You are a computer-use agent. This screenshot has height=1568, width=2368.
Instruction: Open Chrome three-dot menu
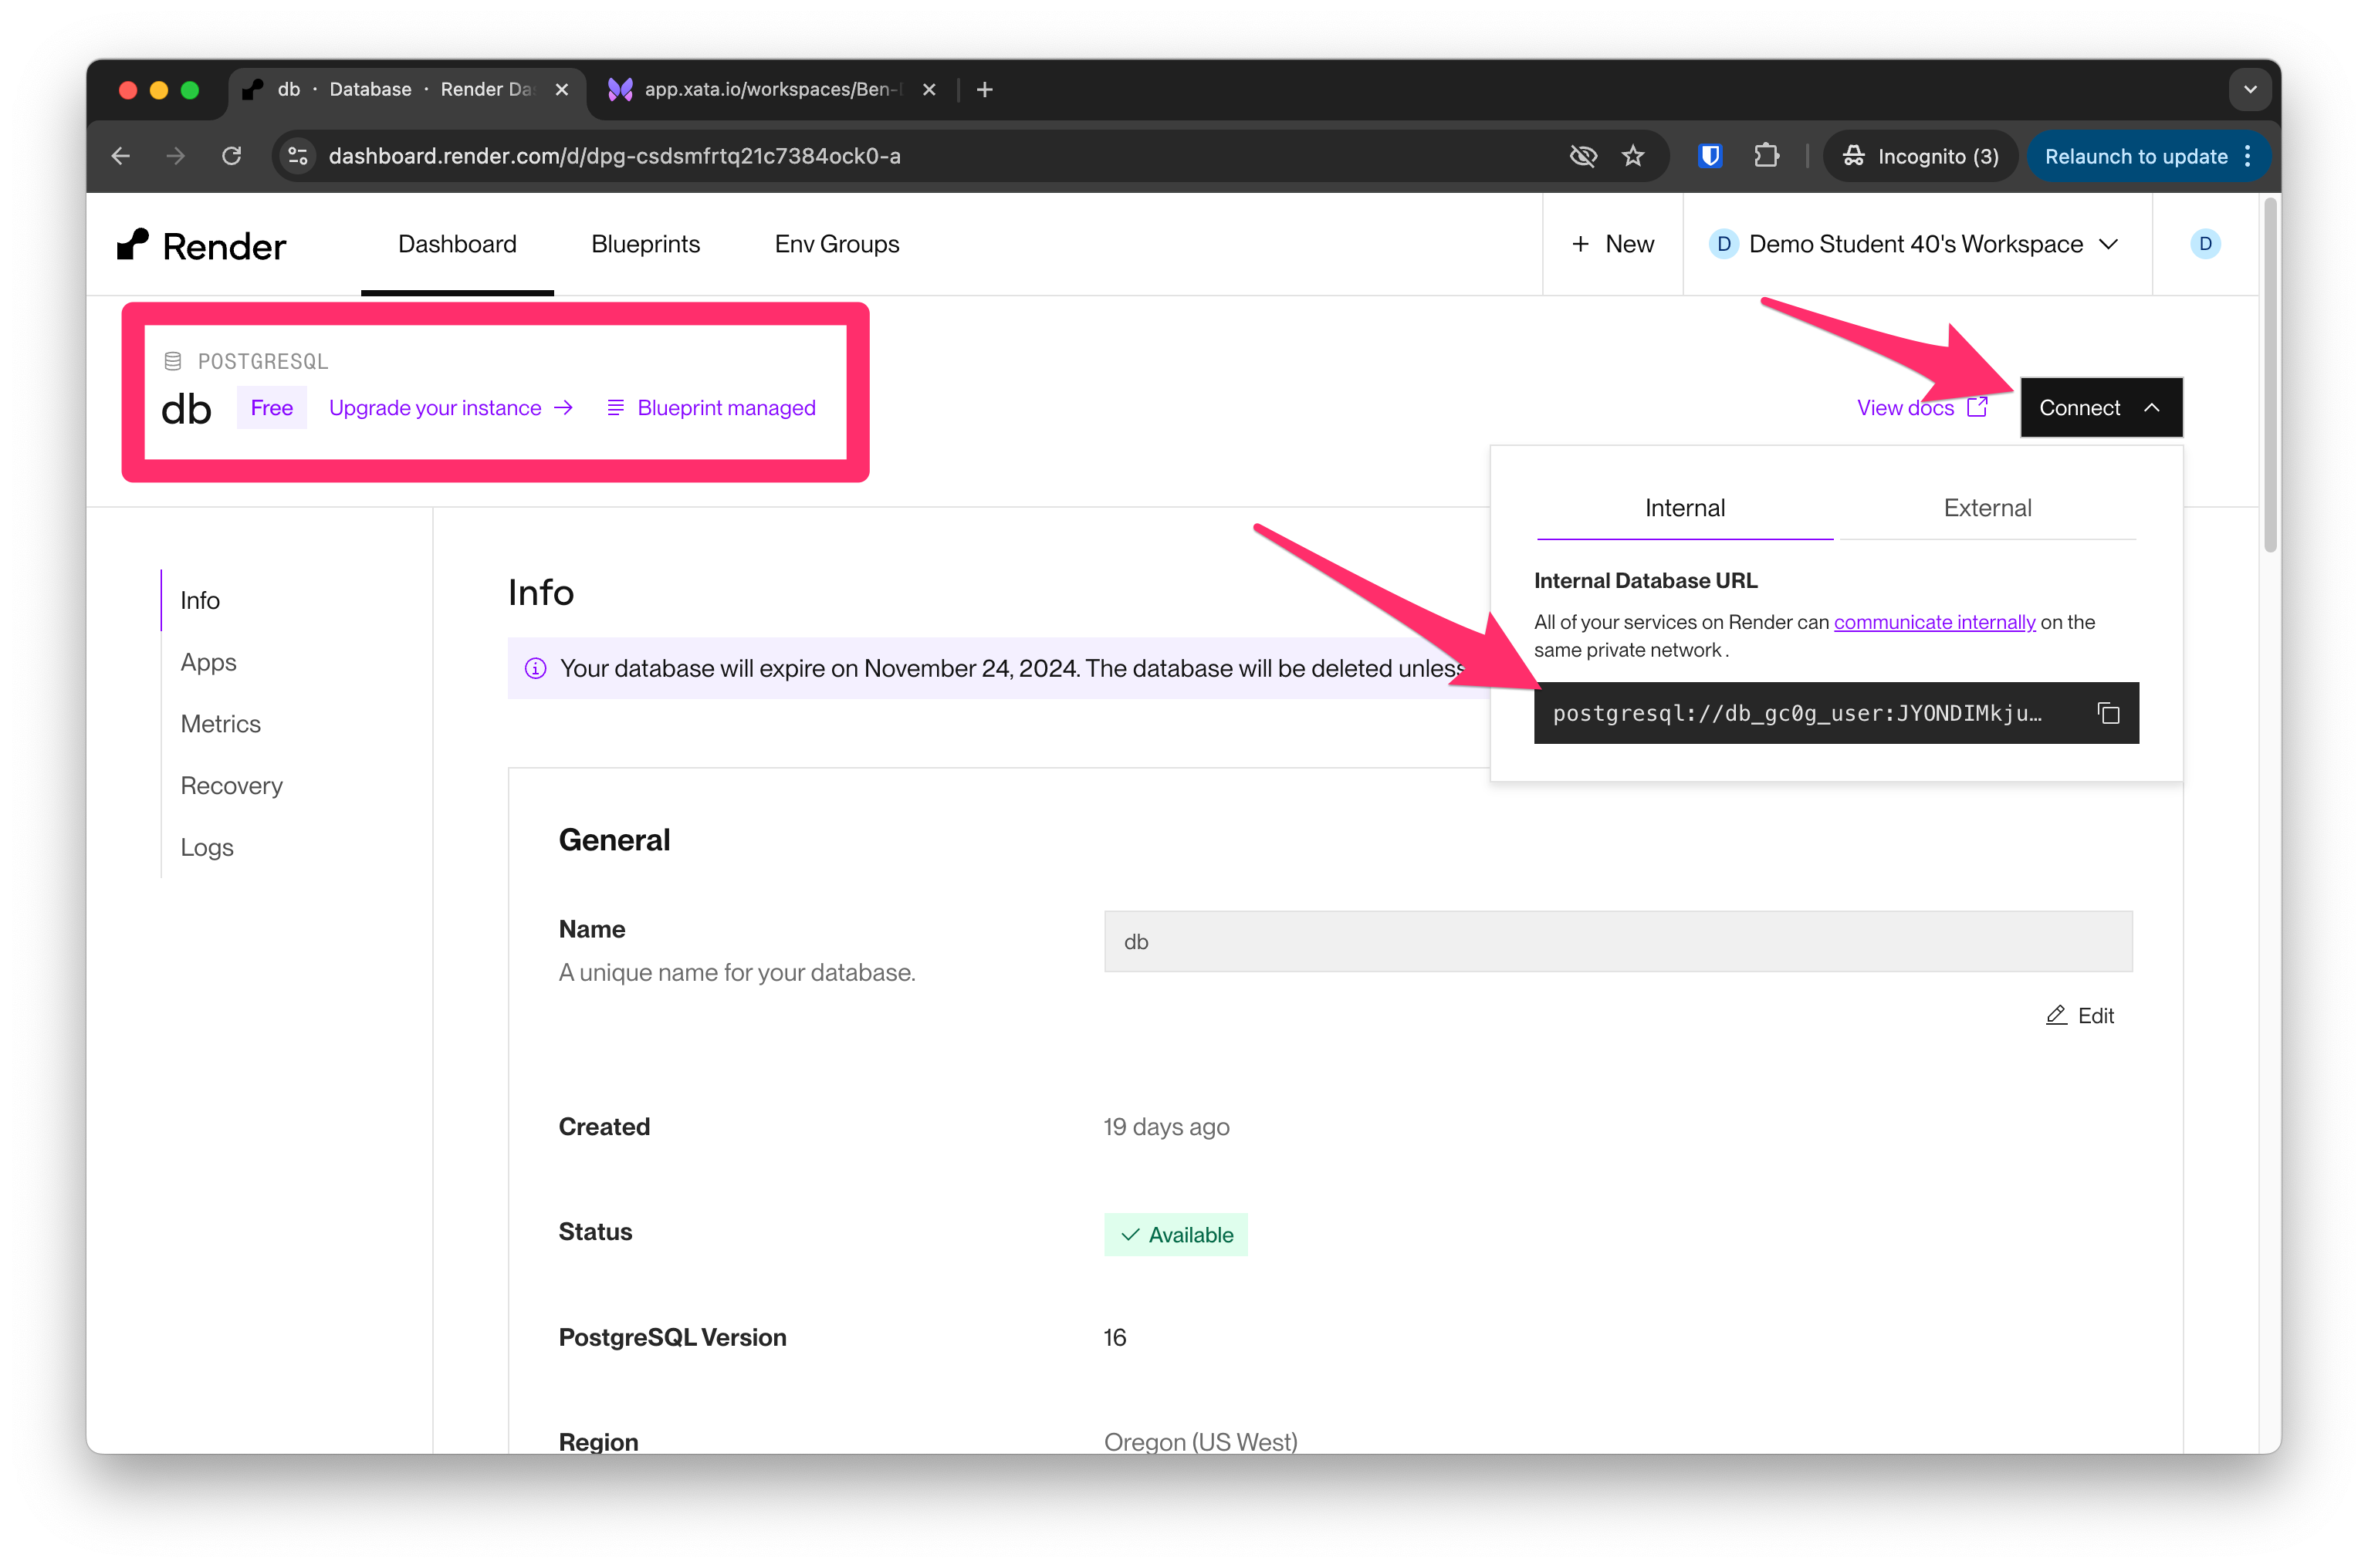tap(2247, 156)
